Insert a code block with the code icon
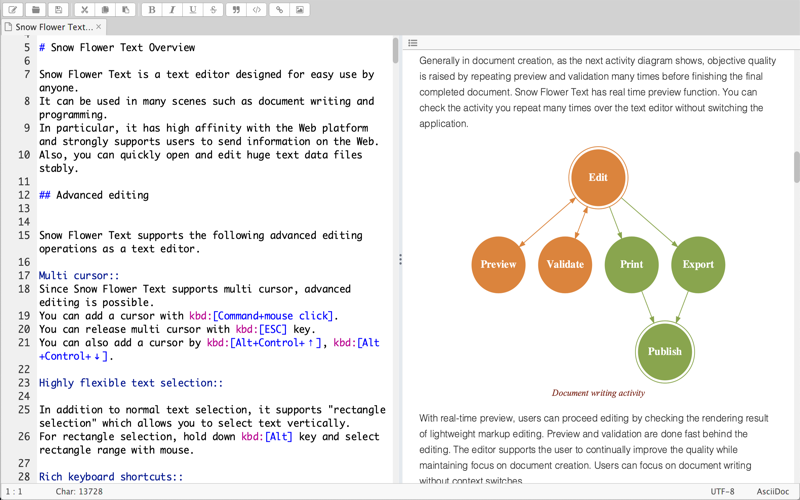Screen dimensions: 800x500 click(257, 10)
